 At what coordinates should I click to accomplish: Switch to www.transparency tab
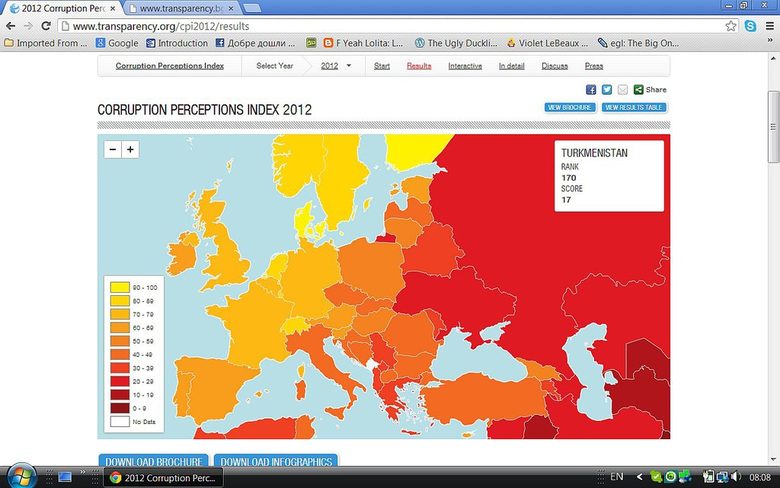[x=181, y=8]
